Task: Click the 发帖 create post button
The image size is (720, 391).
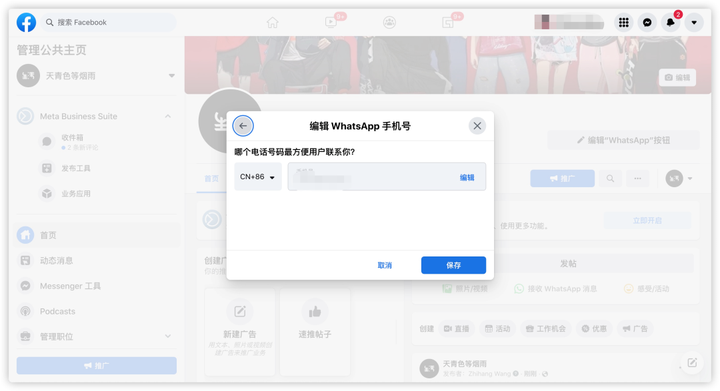Action: point(568,263)
